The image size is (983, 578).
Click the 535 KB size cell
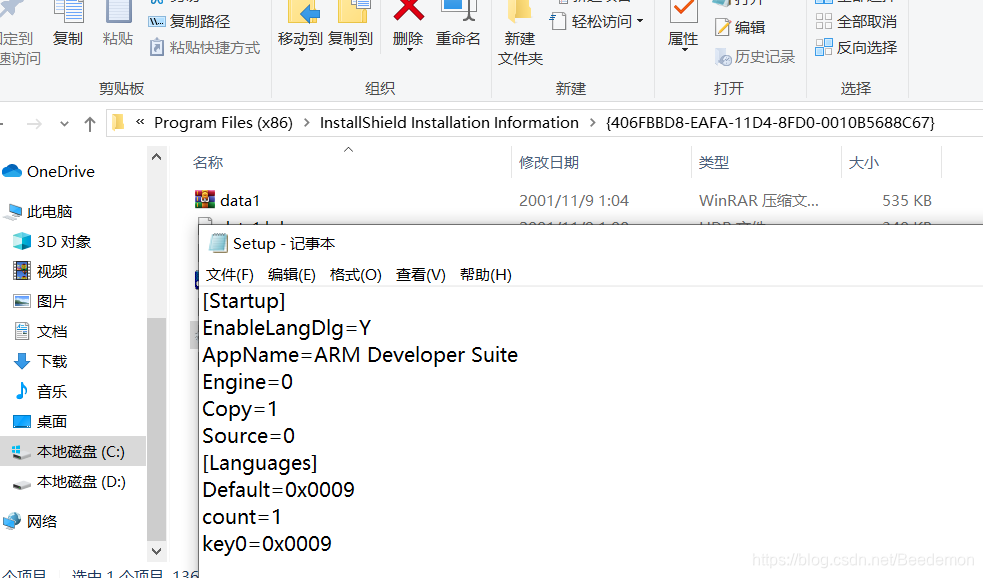click(907, 201)
